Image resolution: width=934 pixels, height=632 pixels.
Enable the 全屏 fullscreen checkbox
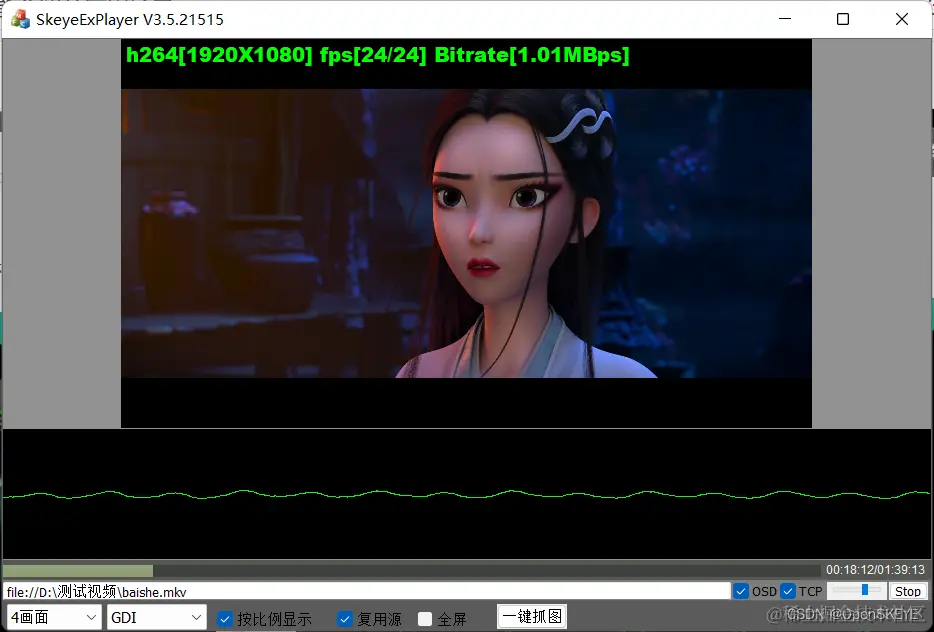[425, 619]
